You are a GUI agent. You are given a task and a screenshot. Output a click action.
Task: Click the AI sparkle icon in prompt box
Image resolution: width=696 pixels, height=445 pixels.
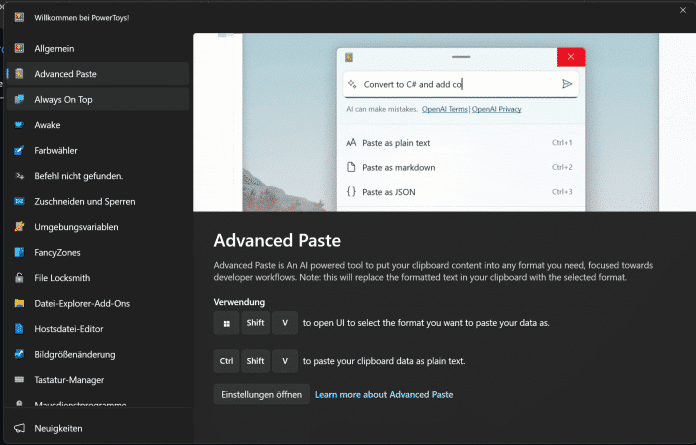pos(352,84)
